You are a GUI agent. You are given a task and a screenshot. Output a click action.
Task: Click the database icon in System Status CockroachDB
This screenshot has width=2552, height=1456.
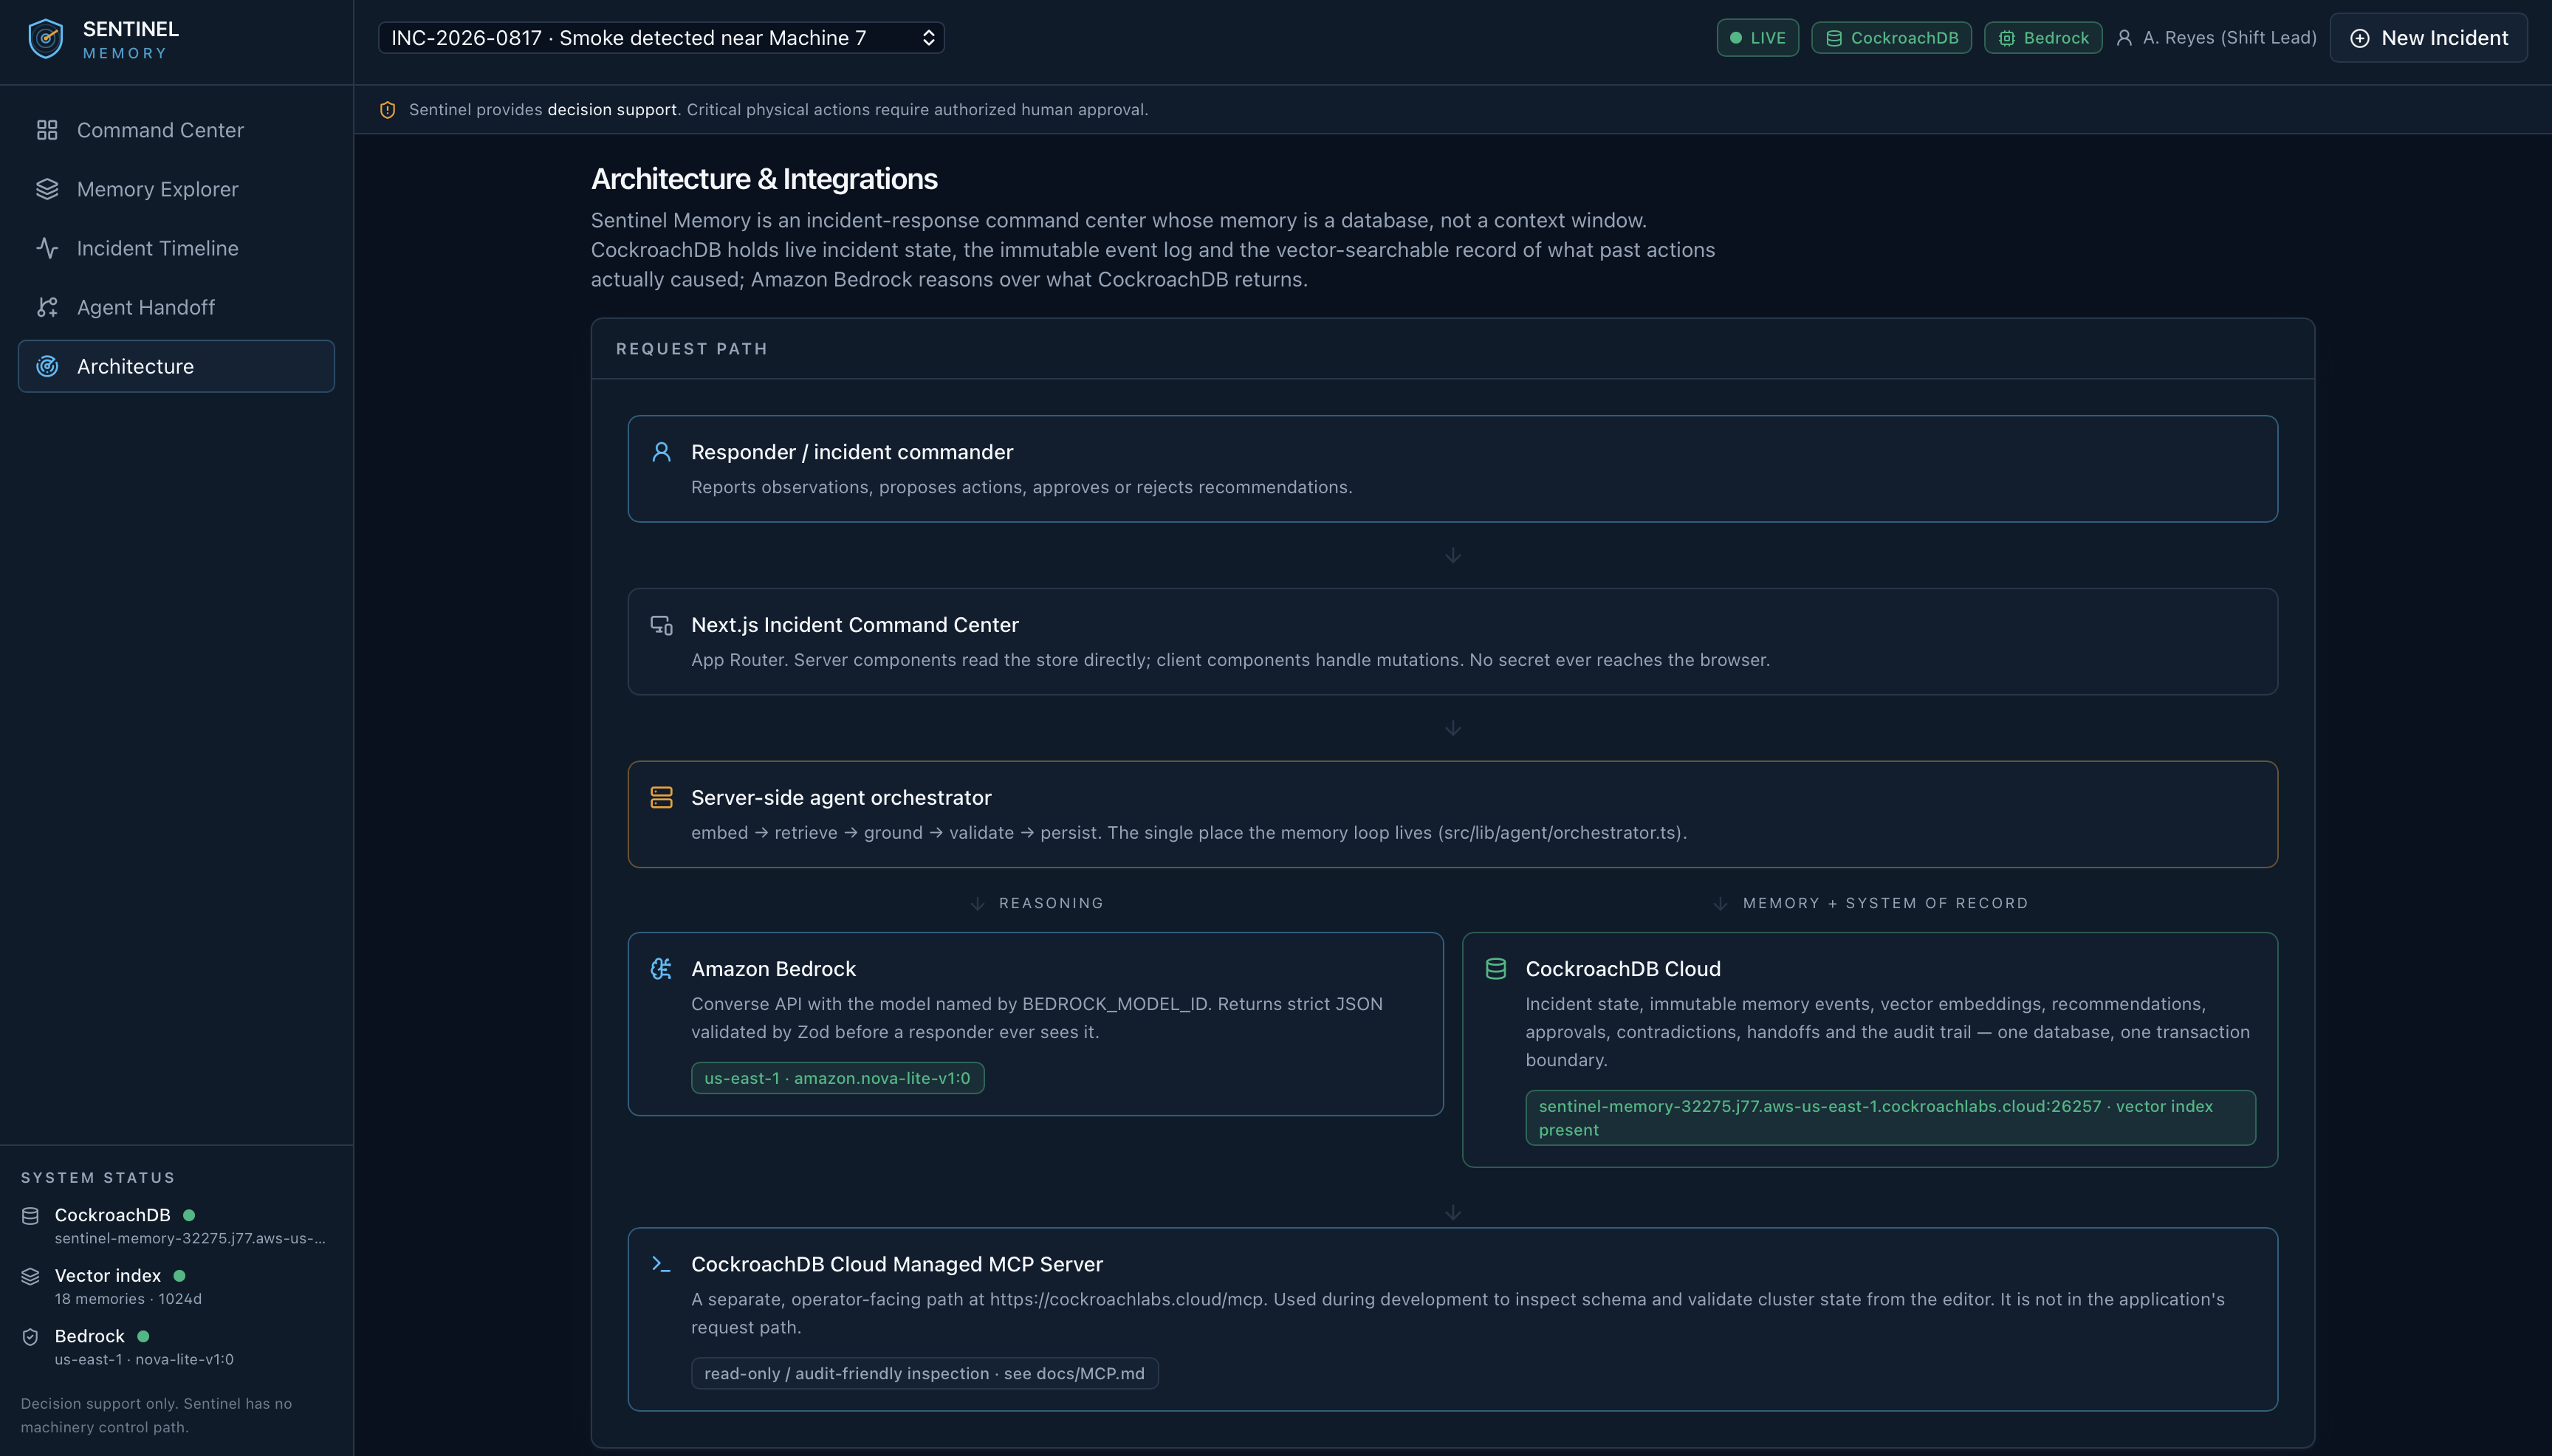pyautogui.click(x=30, y=1216)
